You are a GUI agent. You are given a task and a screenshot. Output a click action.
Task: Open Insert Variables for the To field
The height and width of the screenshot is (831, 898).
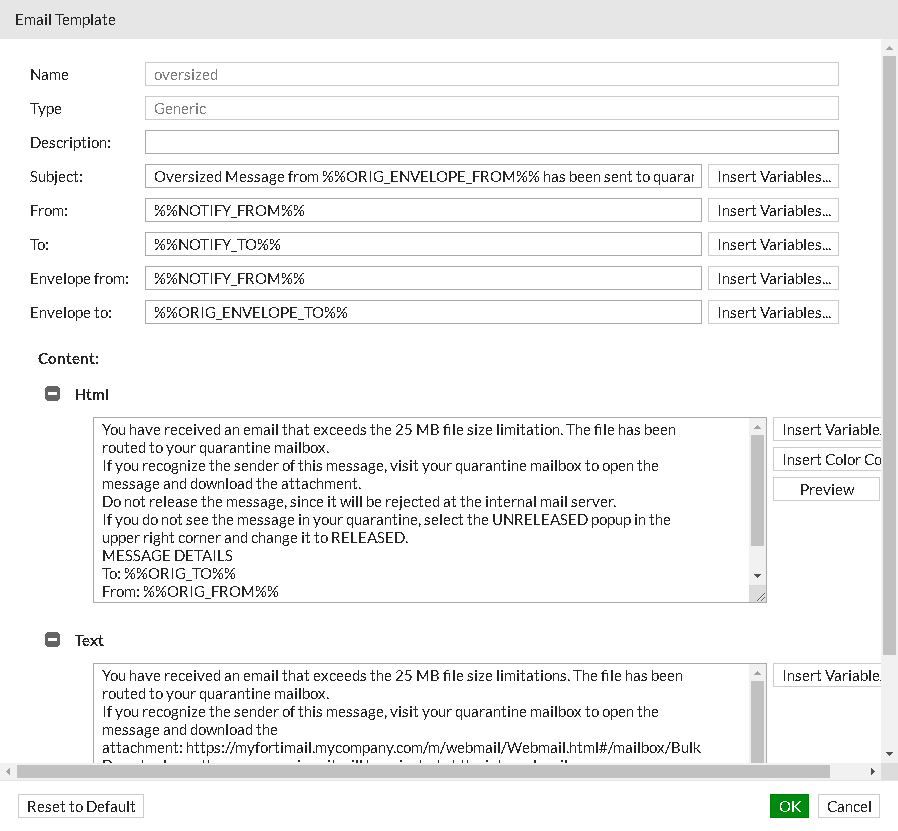point(773,244)
